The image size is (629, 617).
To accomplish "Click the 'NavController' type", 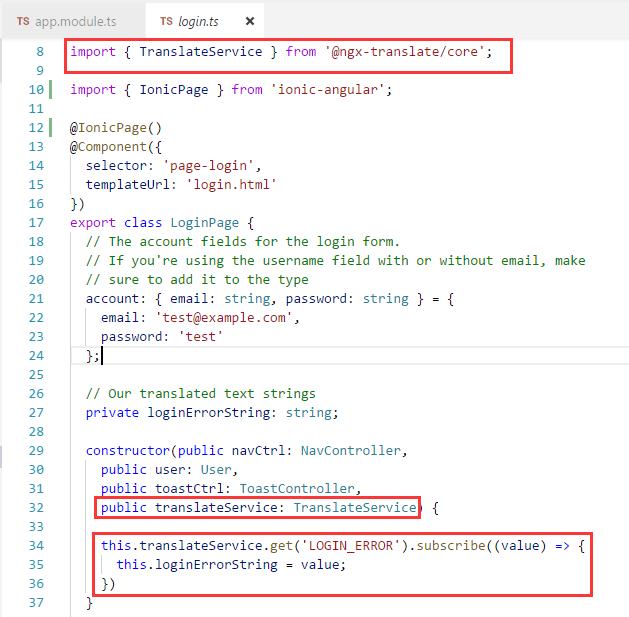I will coord(351,451).
